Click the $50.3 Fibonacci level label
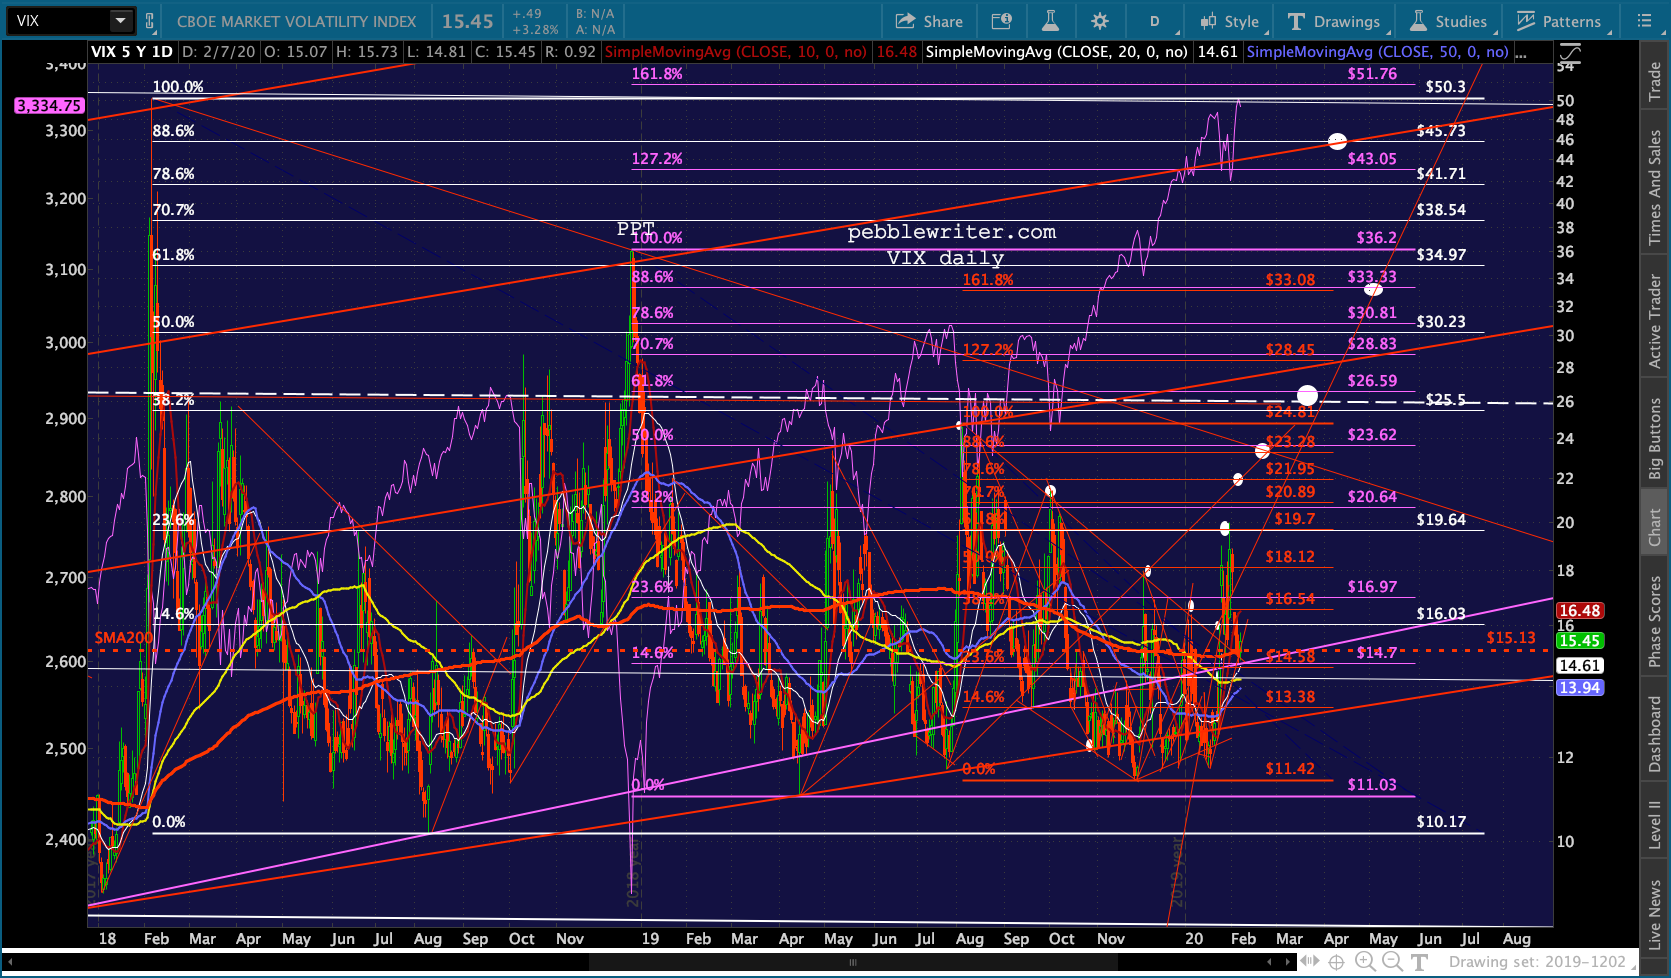The height and width of the screenshot is (978, 1671). point(1445,87)
